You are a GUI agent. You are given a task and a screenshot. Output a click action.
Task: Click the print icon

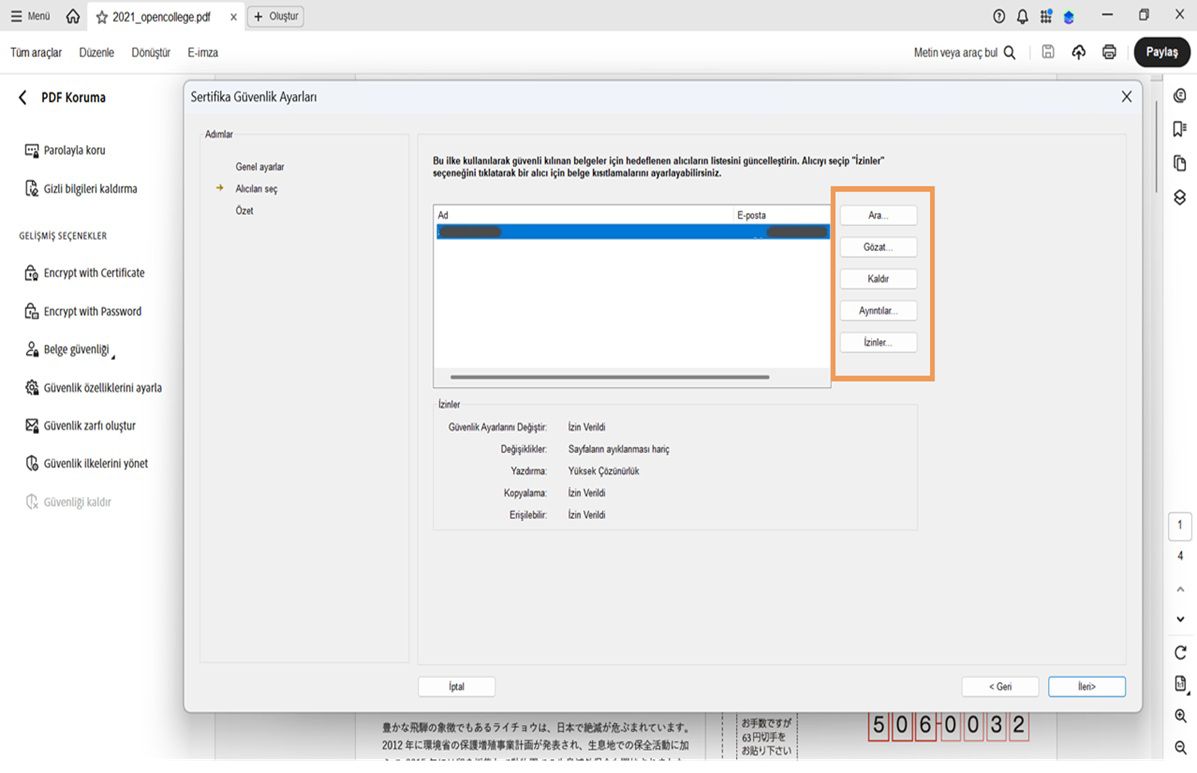click(1109, 52)
